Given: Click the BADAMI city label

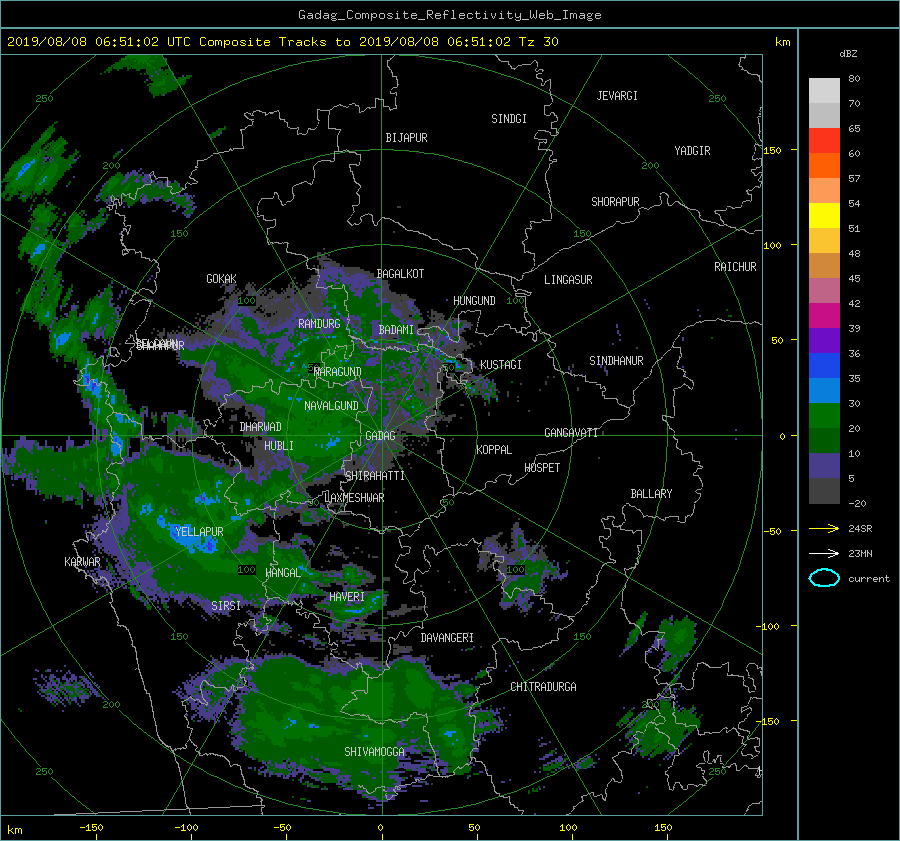Looking at the screenshot, I should point(396,330).
